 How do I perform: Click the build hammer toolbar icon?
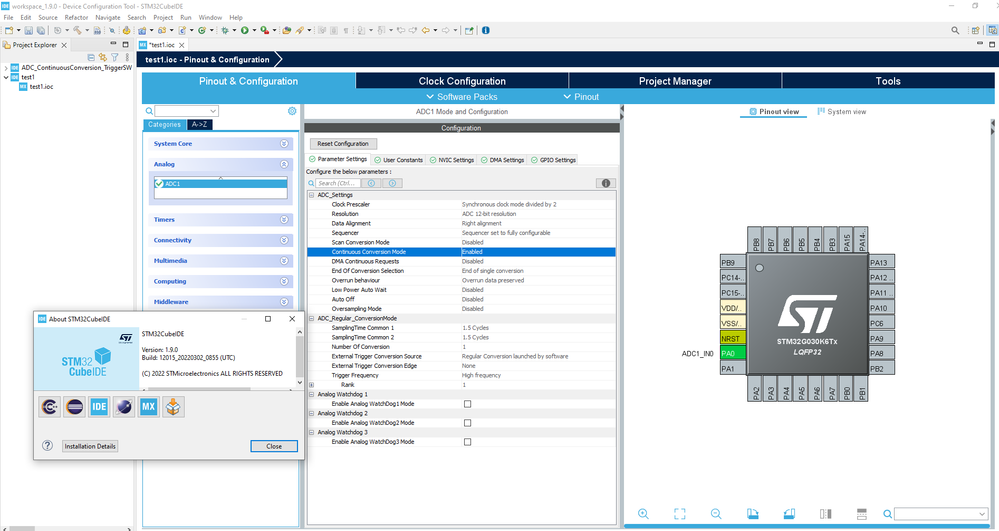pos(77,30)
